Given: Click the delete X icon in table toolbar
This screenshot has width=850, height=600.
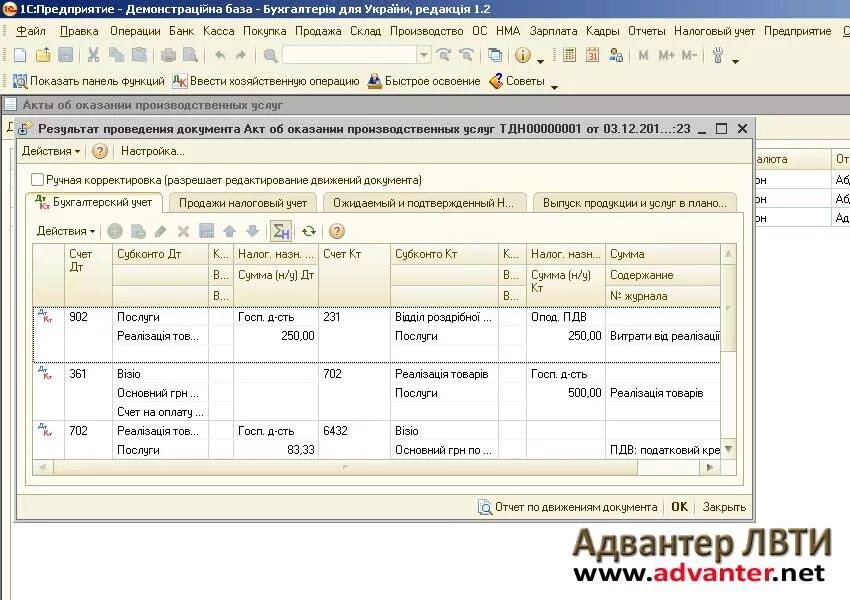Looking at the screenshot, I should click(183, 231).
